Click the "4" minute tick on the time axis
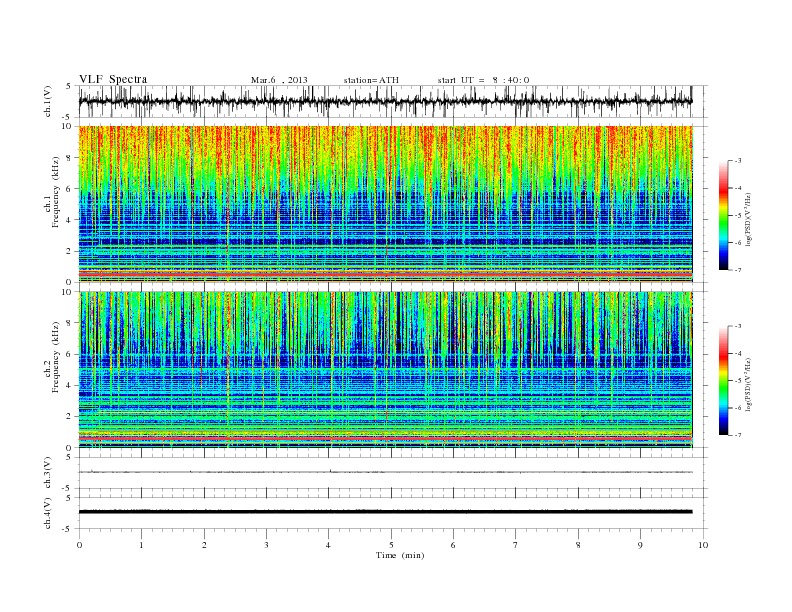This screenshot has height=612, width=792. click(329, 545)
